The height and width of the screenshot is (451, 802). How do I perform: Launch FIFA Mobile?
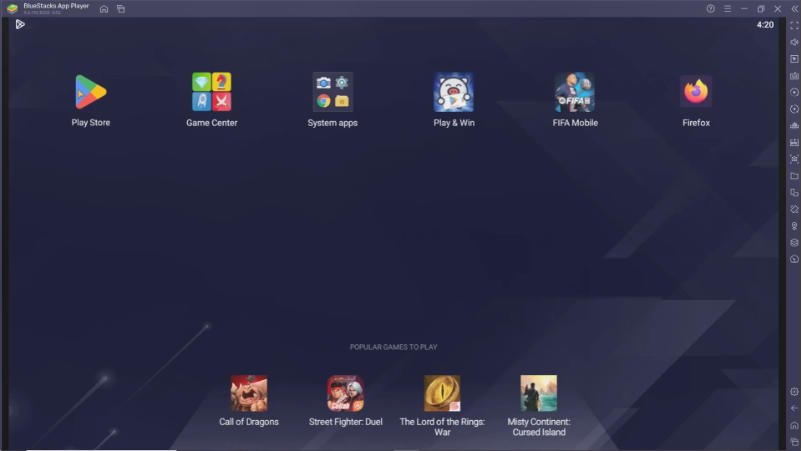click(575, 92)
